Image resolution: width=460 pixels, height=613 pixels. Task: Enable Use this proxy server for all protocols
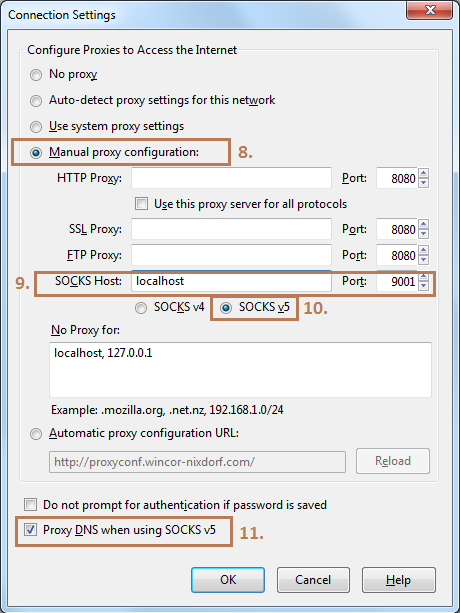point(141,204)
